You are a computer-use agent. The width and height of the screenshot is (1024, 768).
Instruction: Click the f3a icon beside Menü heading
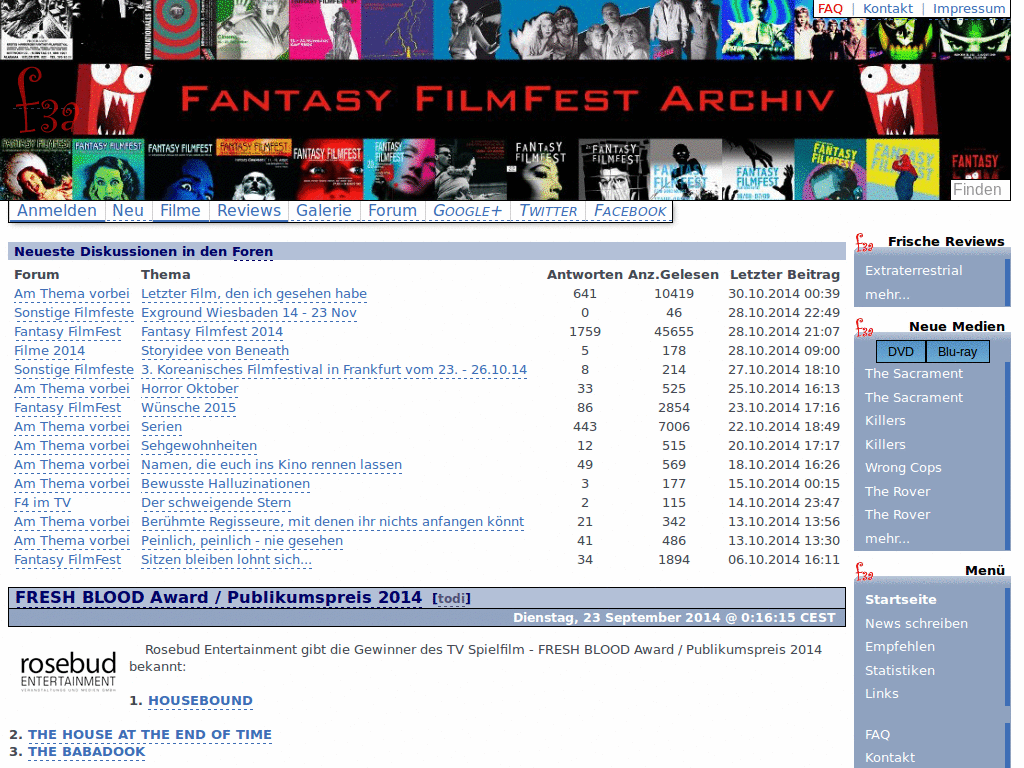coord(864,571)
